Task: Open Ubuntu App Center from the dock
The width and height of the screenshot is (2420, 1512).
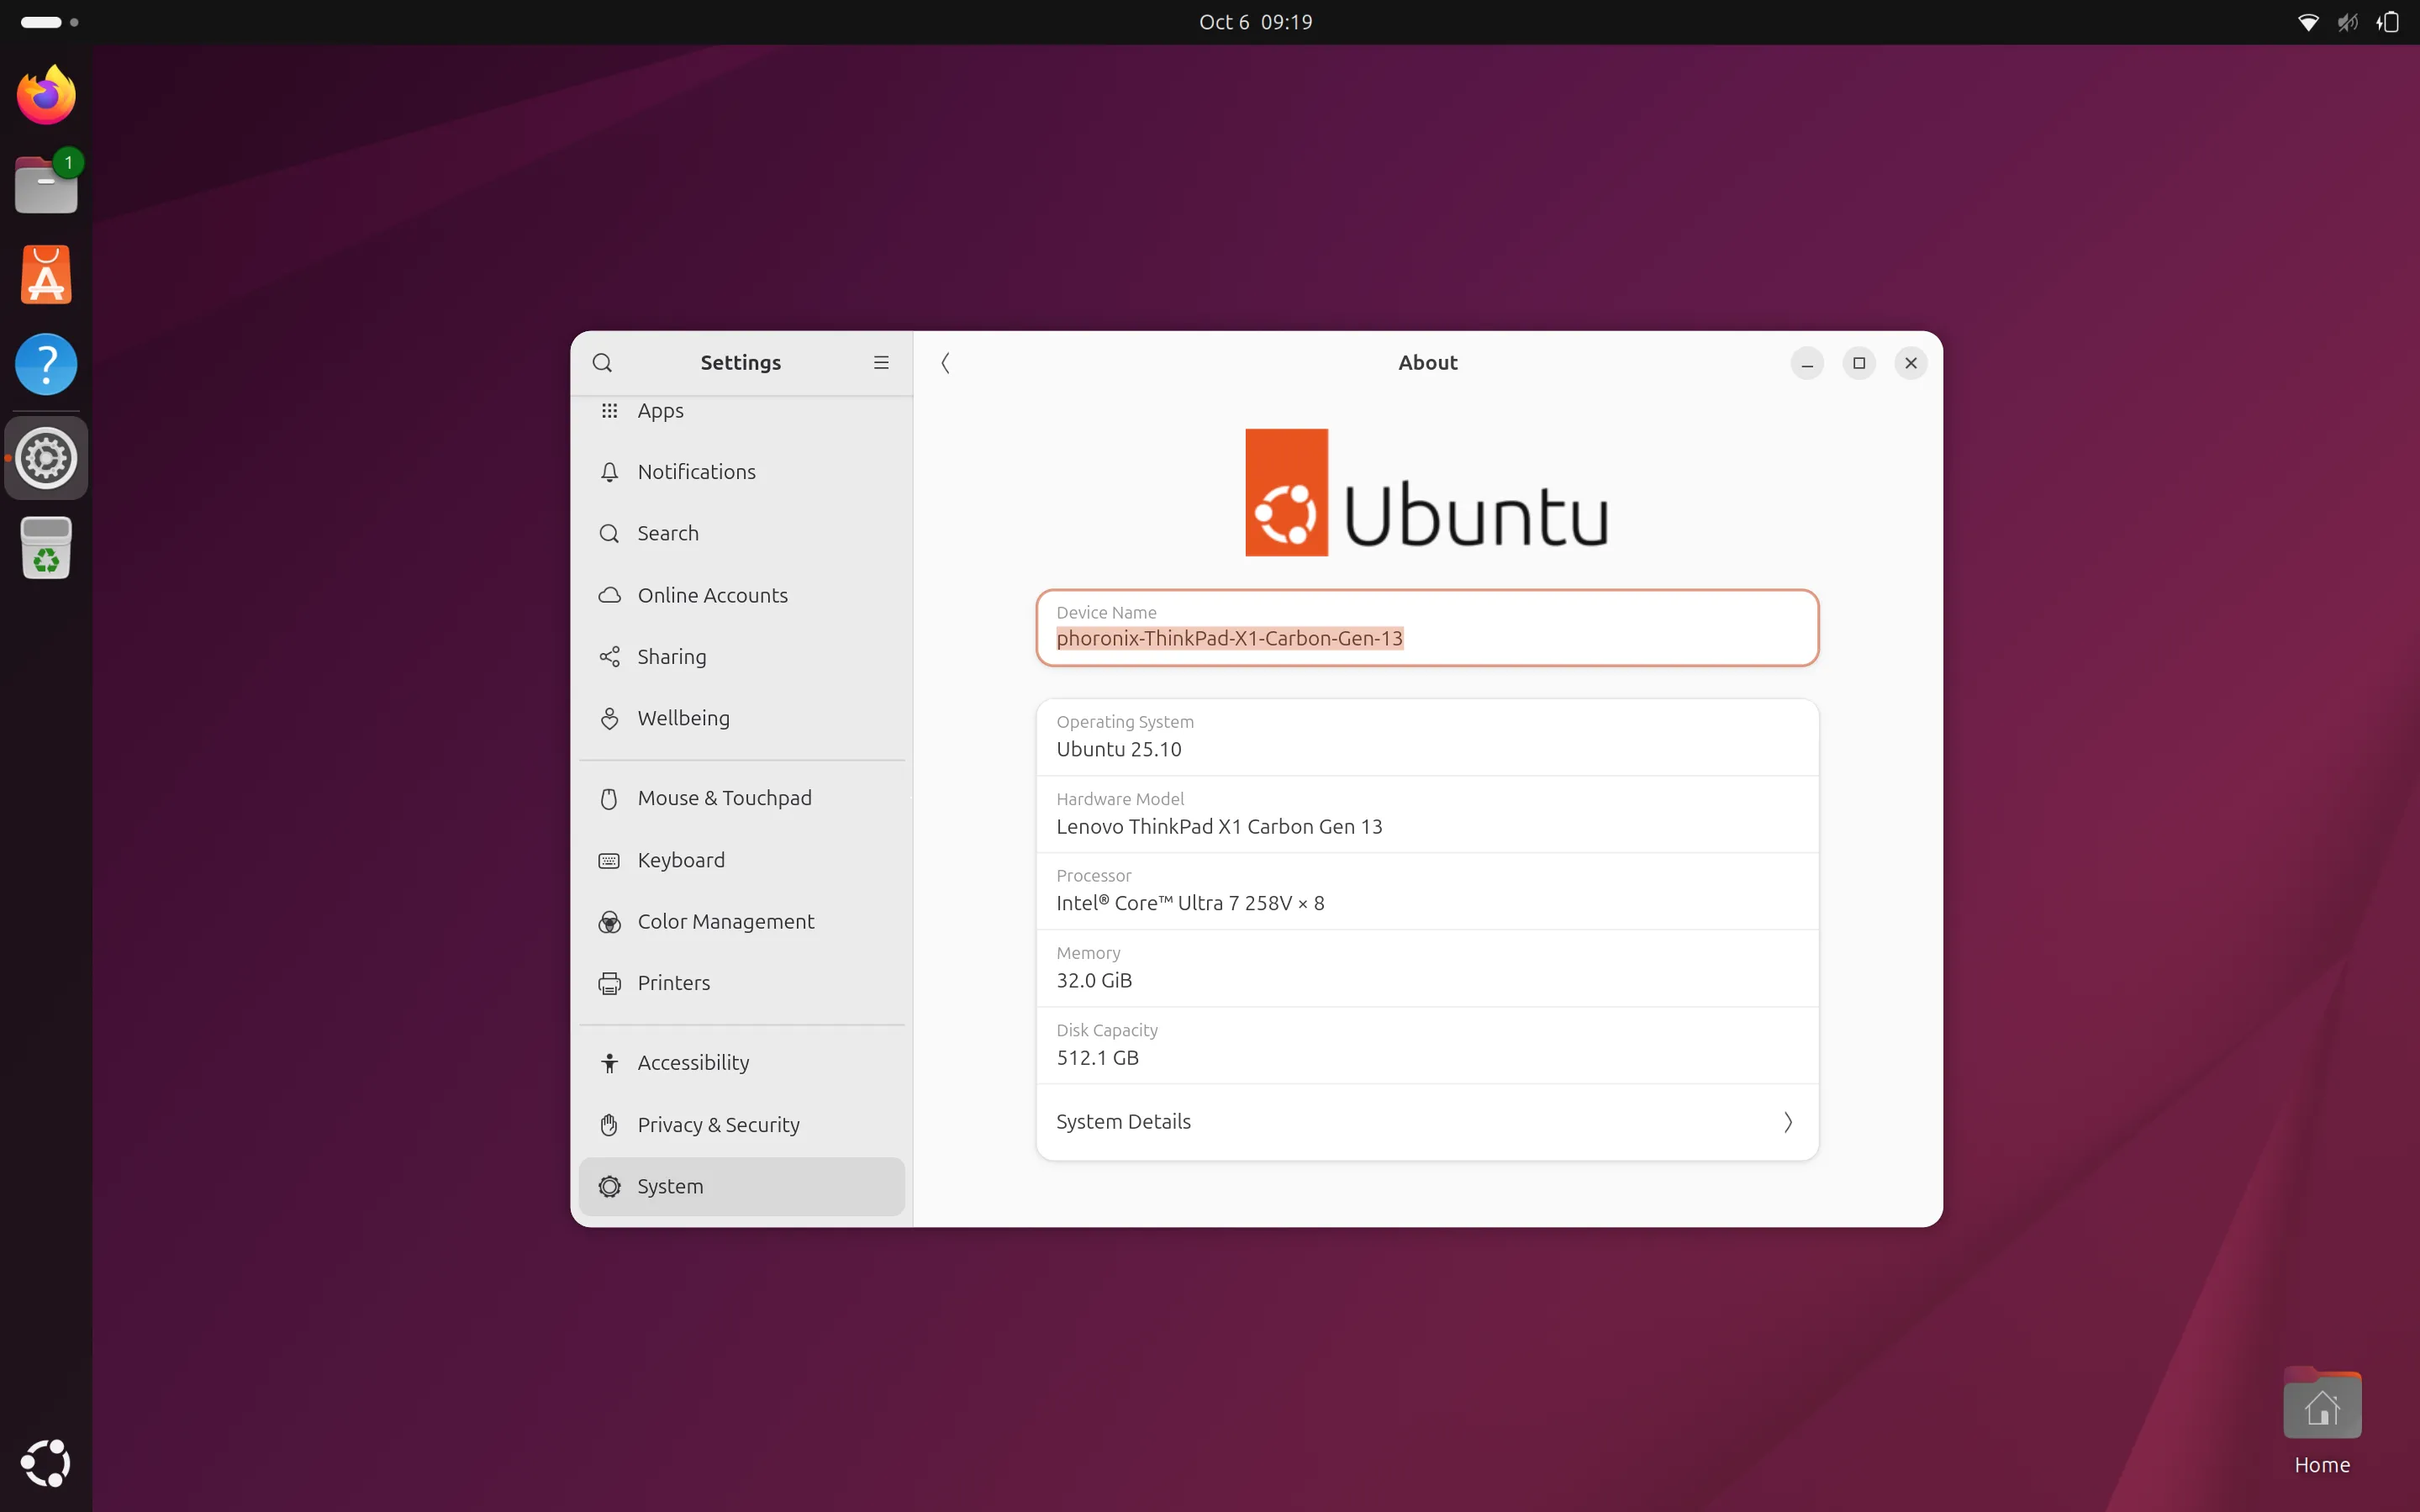Action: tap(45, 273)
